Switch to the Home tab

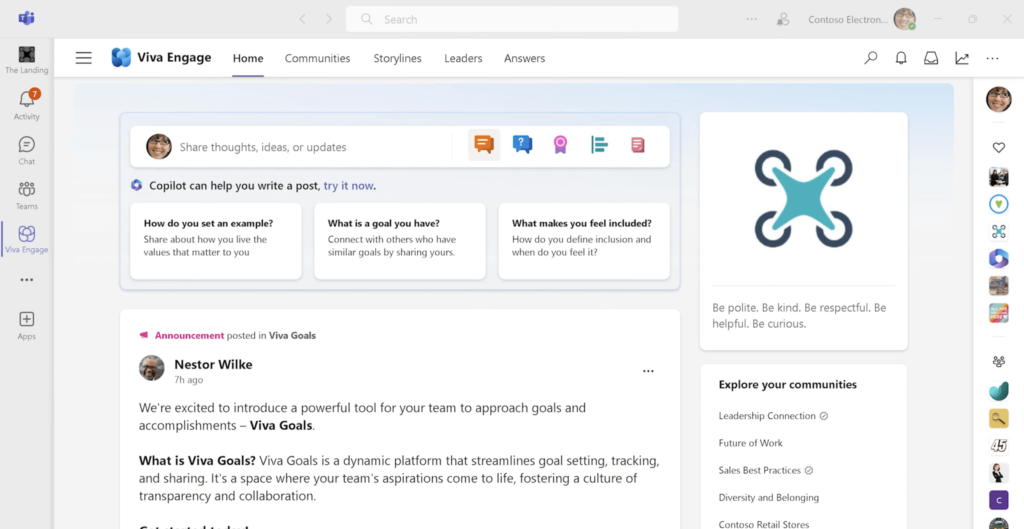(248, 58)
